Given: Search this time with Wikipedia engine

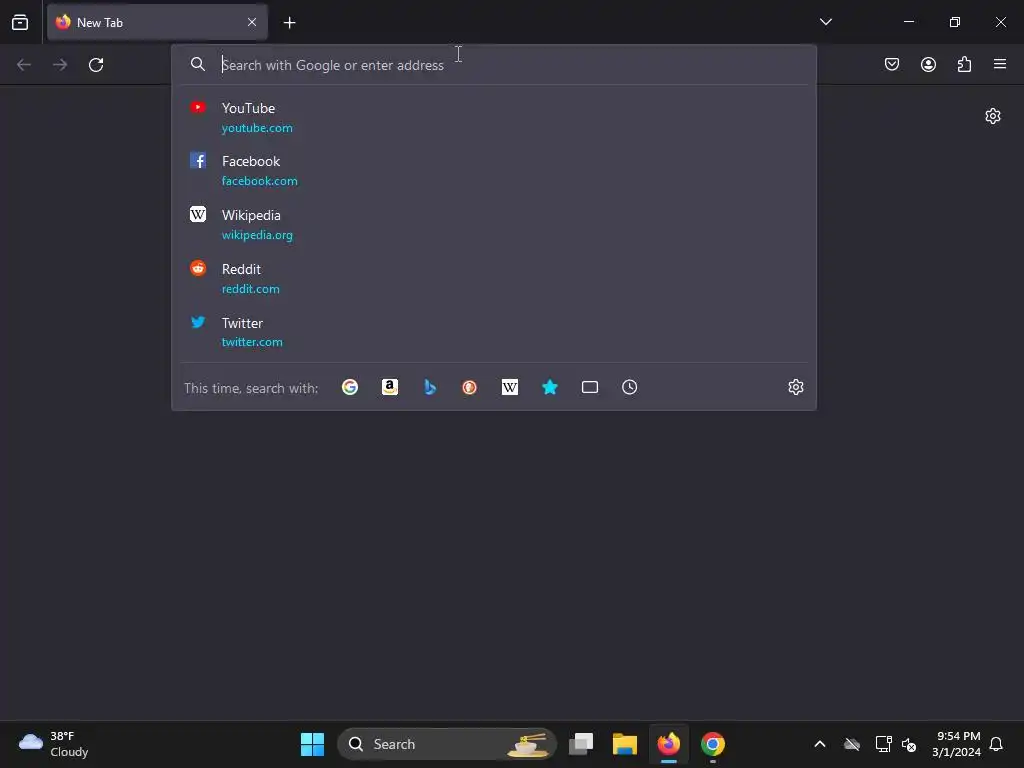Looking at the screenshot, I should (510, 387).
